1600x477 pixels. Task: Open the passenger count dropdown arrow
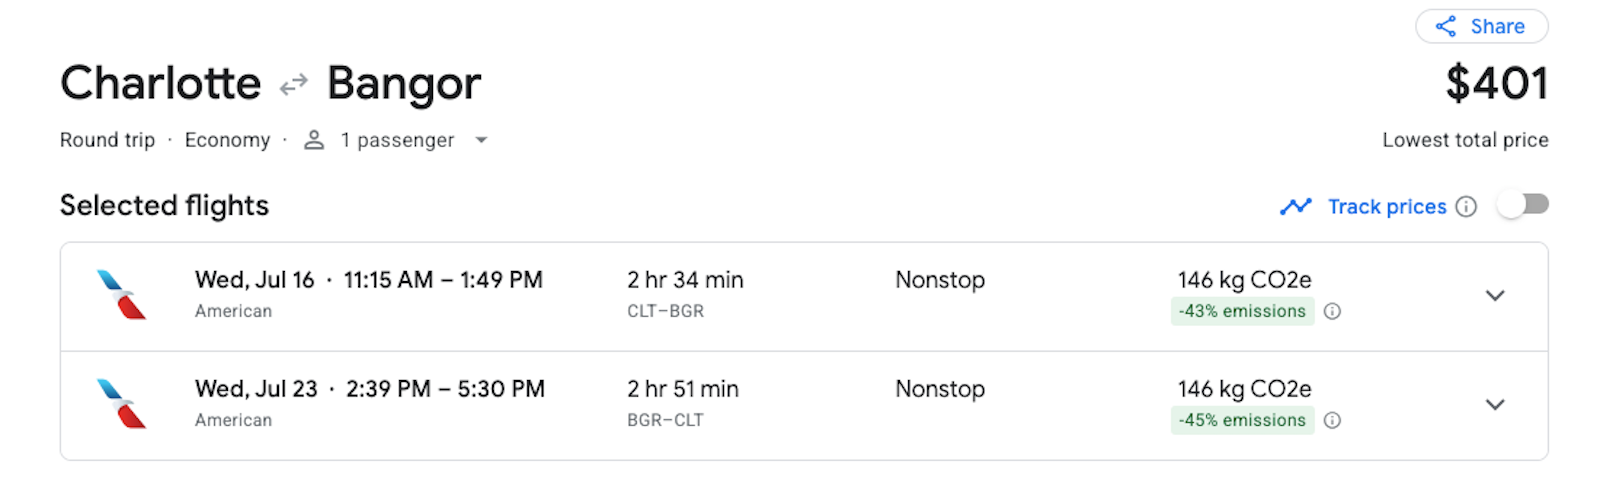481,140
